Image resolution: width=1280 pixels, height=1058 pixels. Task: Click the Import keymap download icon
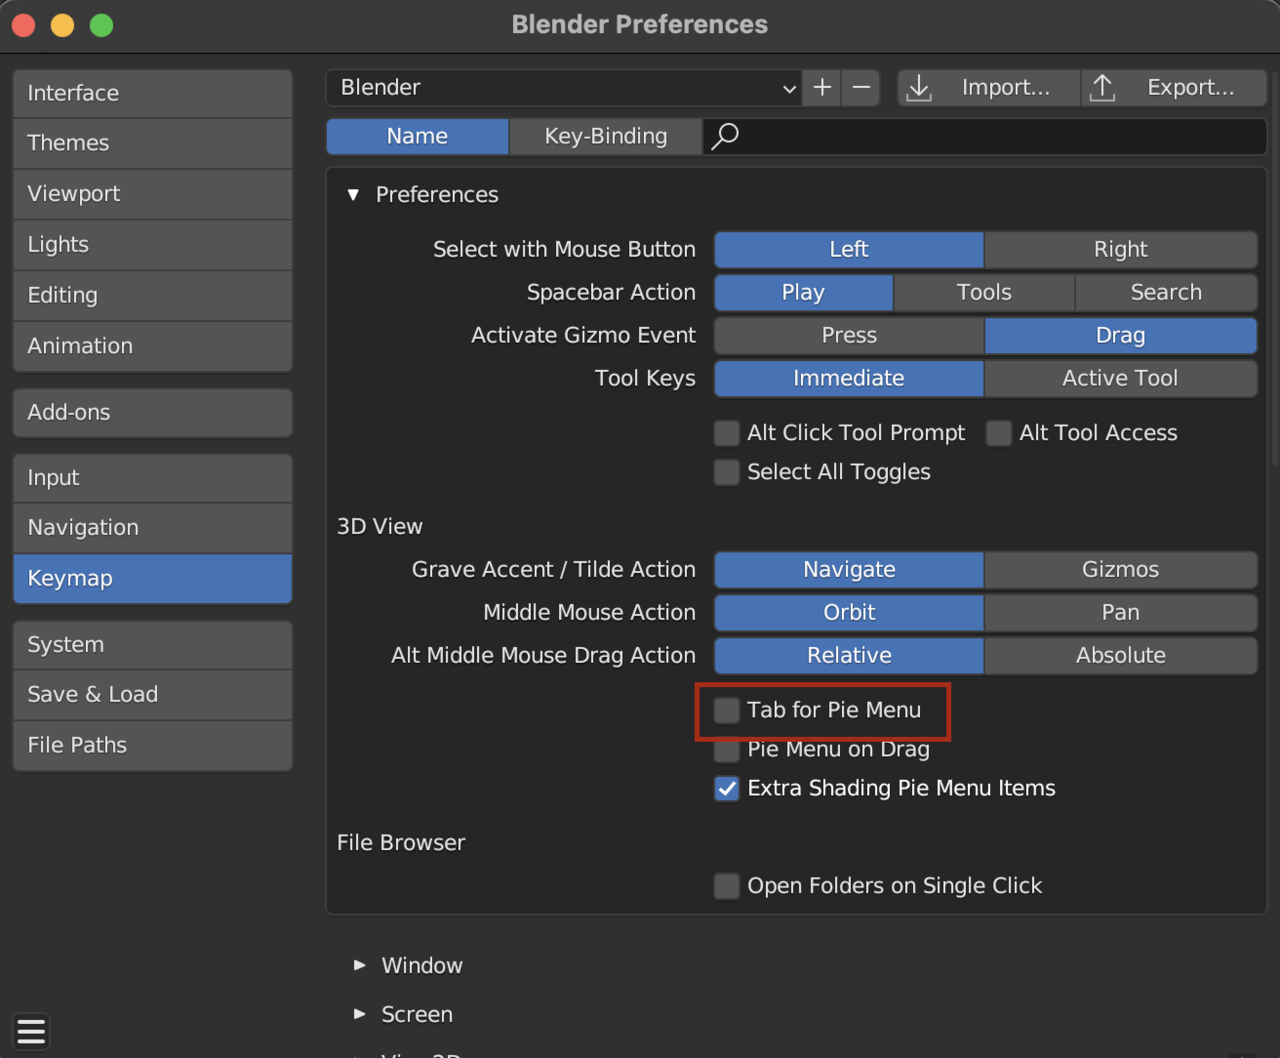point(919,88)
